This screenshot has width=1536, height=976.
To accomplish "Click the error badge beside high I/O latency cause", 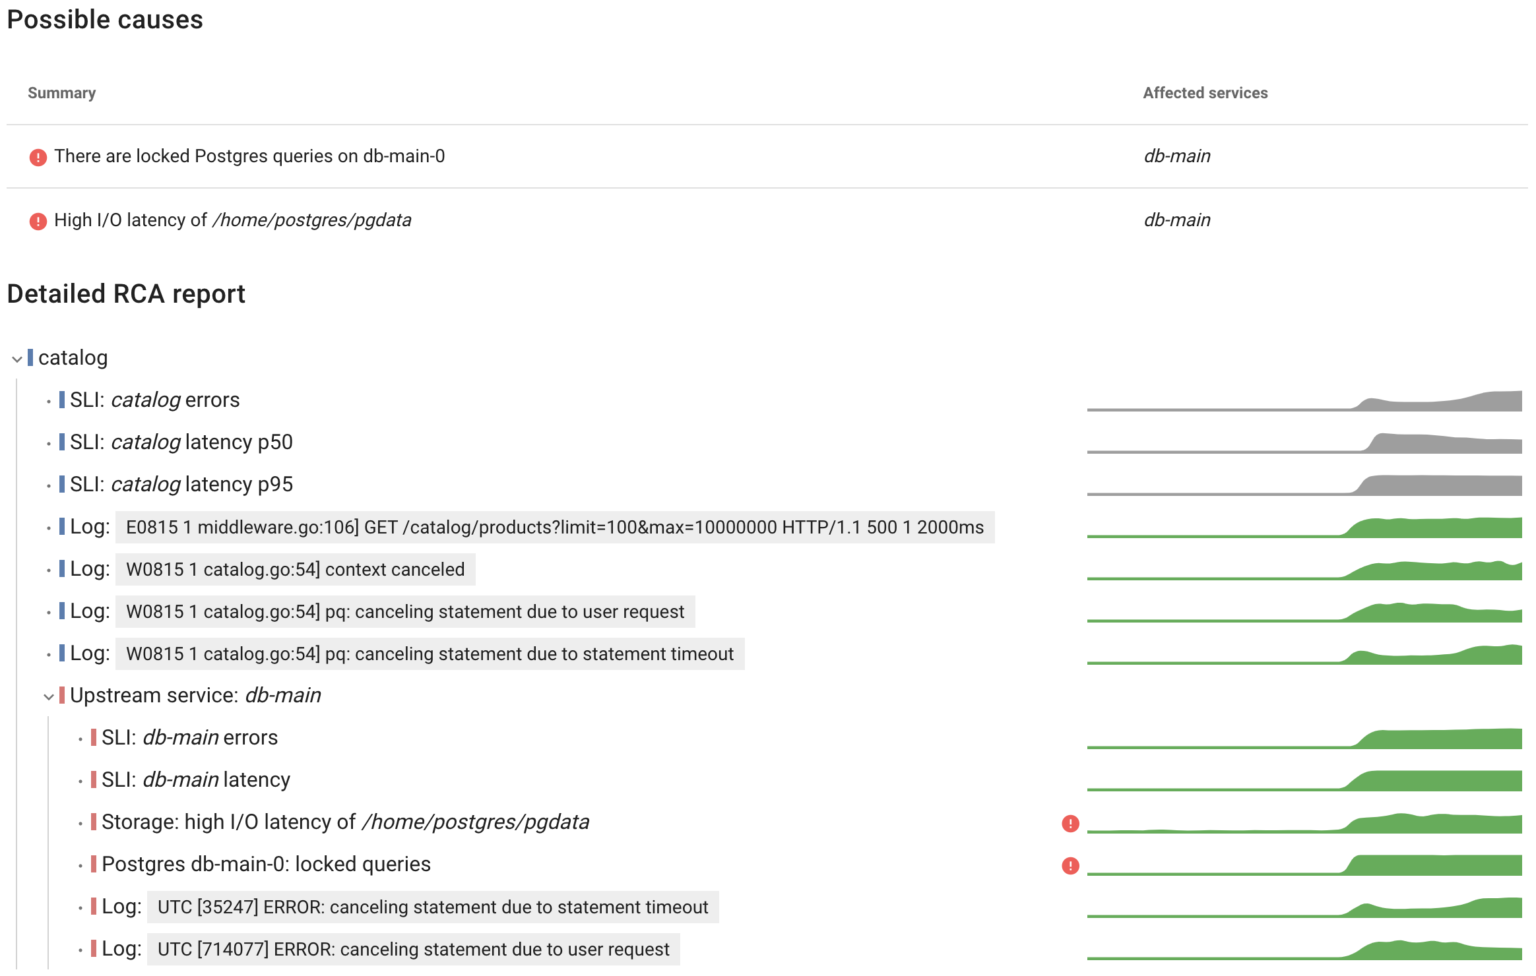I will (38, 220).
